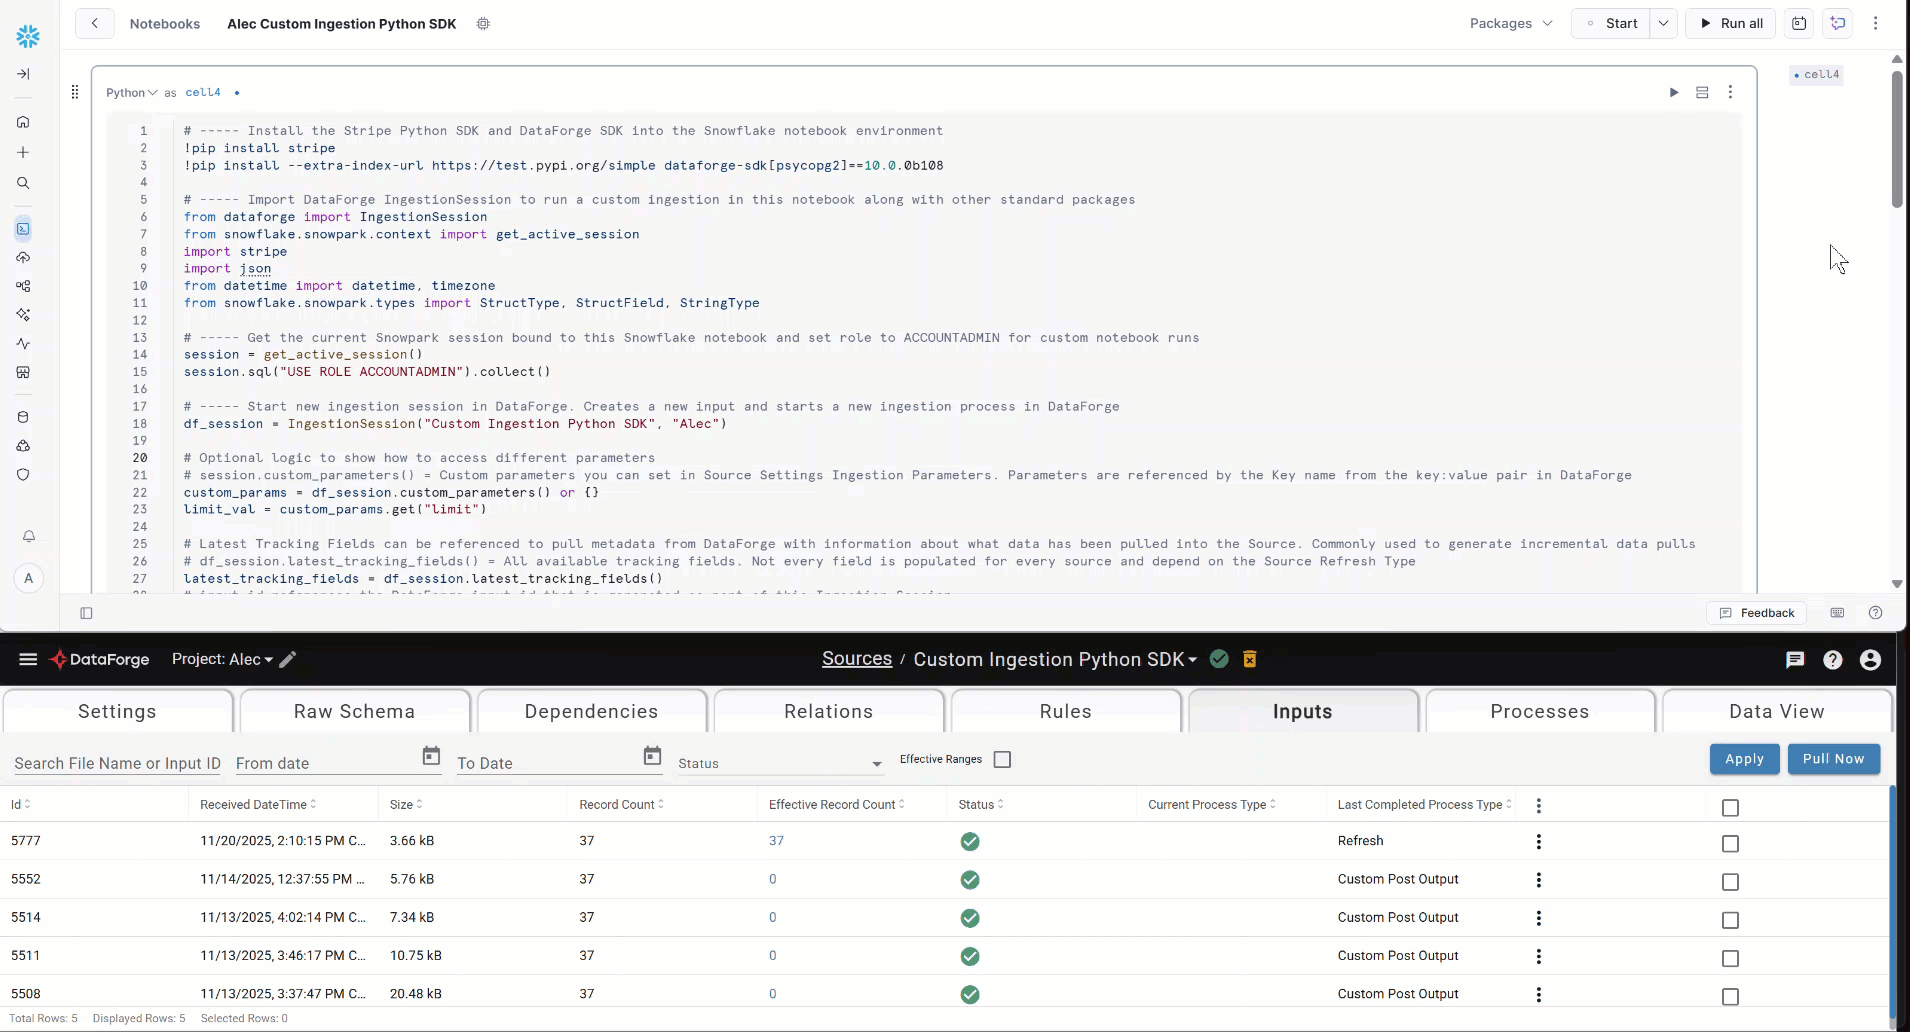Open the Governance shield icon in sidebar

click(x=23, y=475)
